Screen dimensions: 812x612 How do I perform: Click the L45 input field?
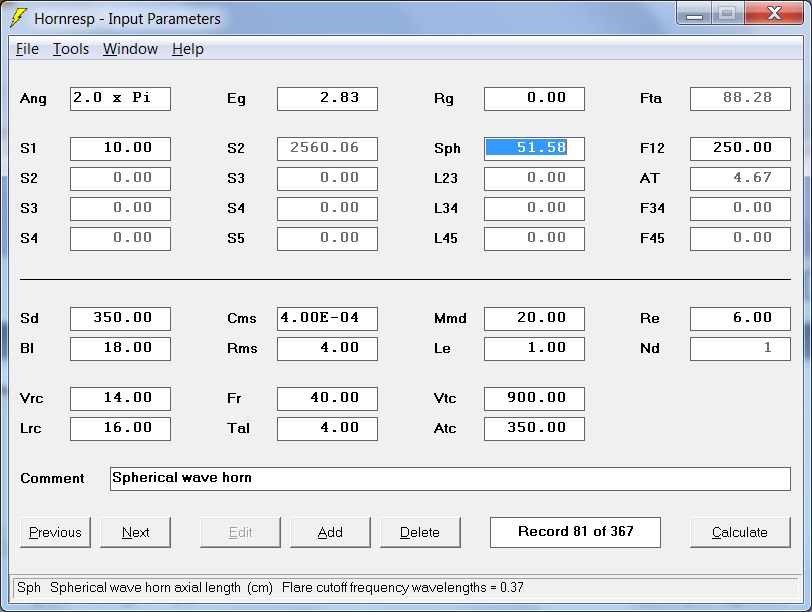tap(534, 239)
